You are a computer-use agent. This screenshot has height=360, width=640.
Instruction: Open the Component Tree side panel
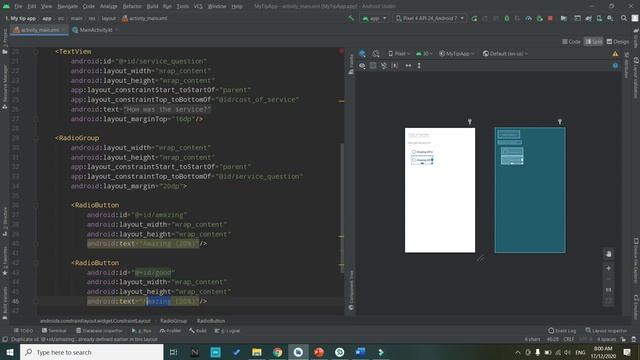point(351,289)
